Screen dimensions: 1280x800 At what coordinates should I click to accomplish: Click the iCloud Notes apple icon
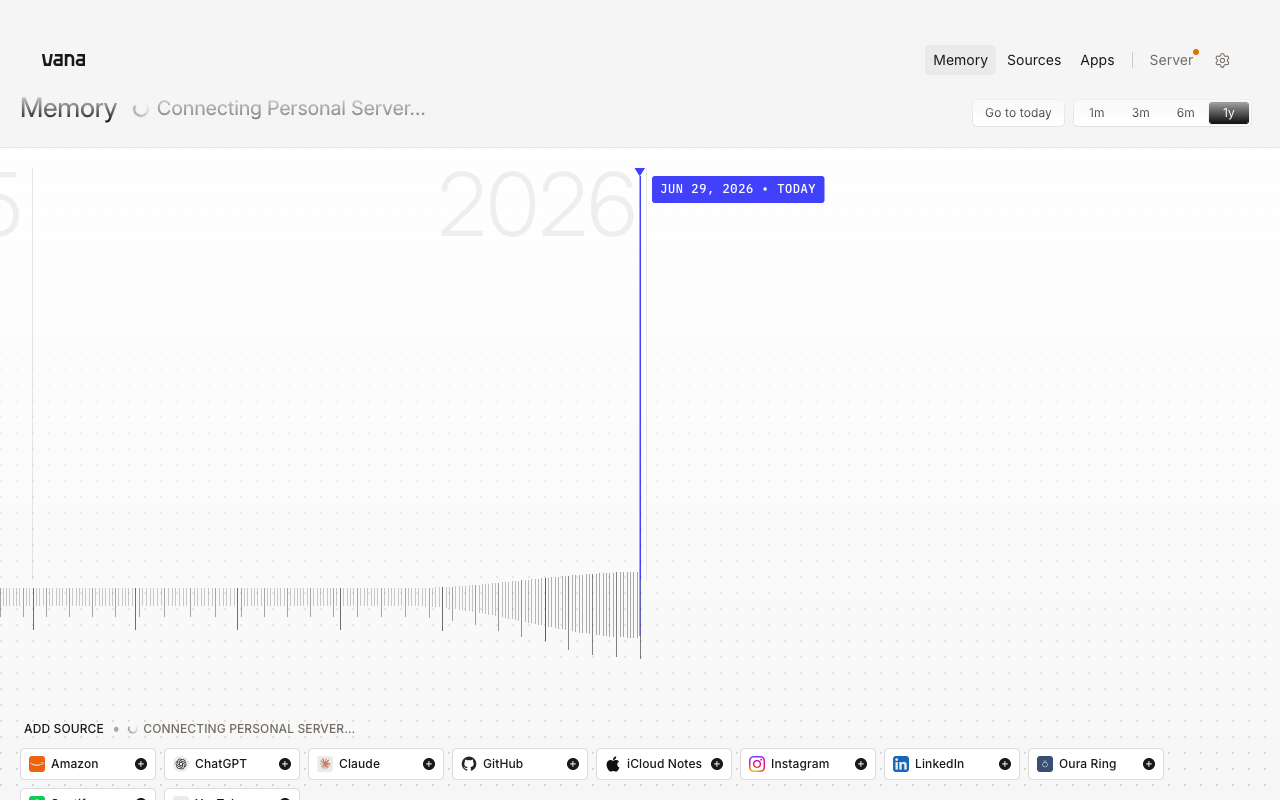[613, 764]
